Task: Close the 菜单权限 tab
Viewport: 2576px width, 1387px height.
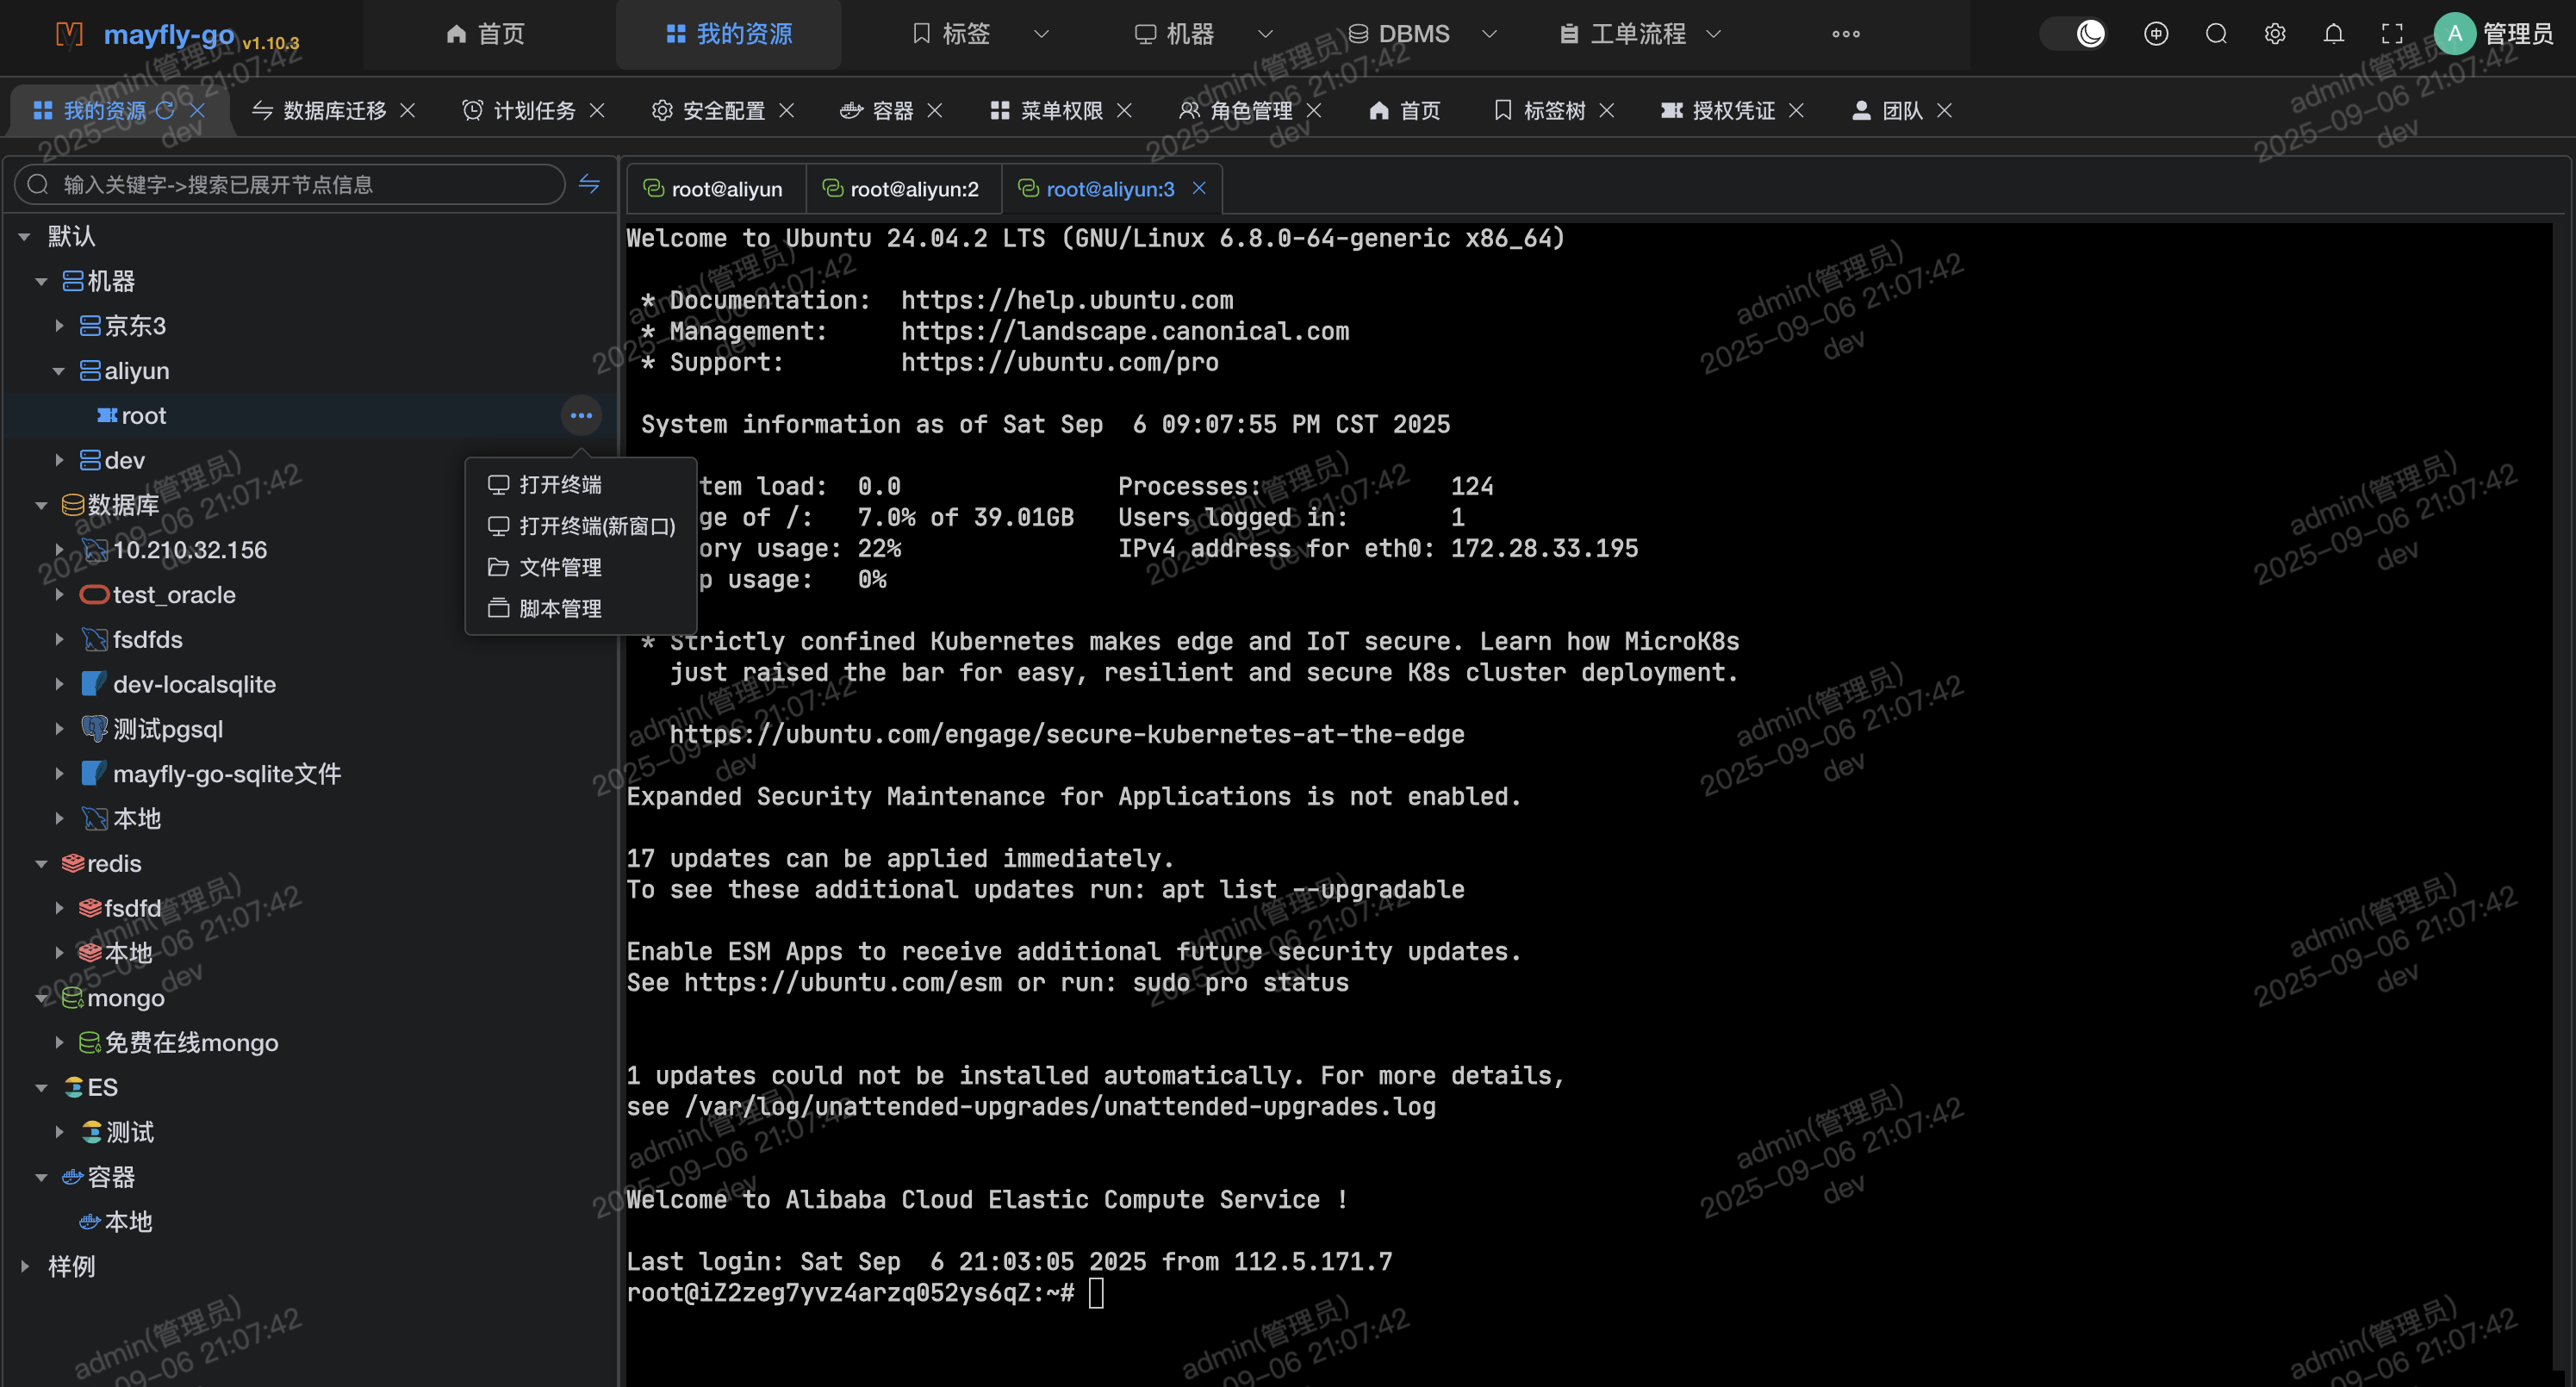Action: [x=1124, y=110]
